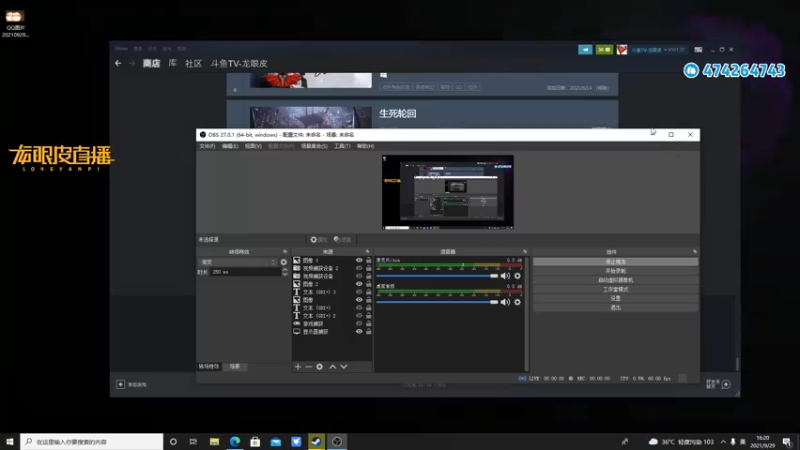Screen dimensions: 800x450
Task: Open File Explorer from the taskbar
Action: coord(214,442)
